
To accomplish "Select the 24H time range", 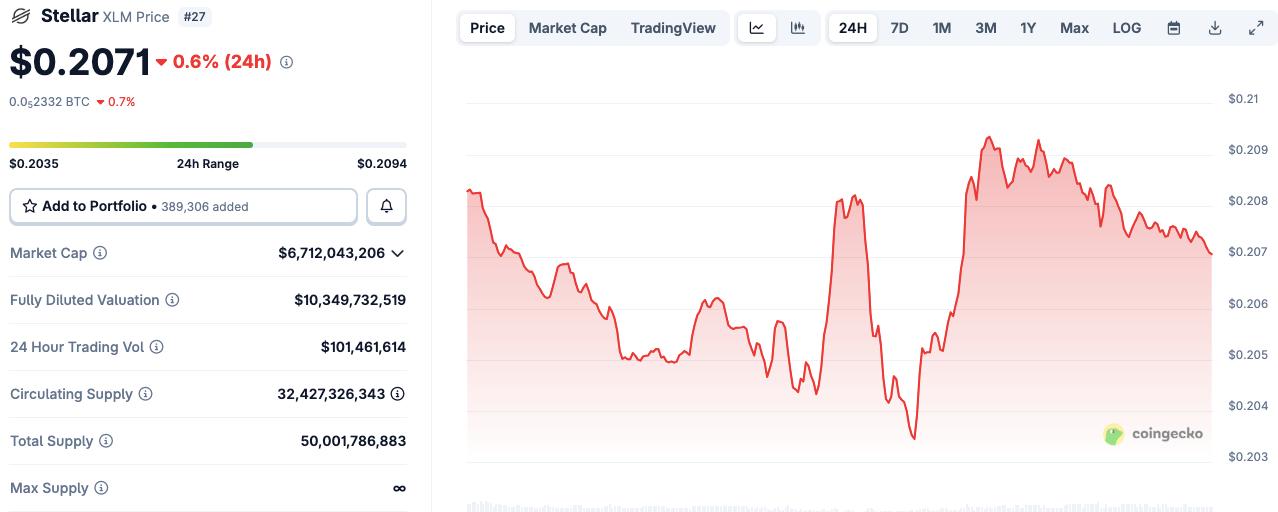I will point(853,28).
